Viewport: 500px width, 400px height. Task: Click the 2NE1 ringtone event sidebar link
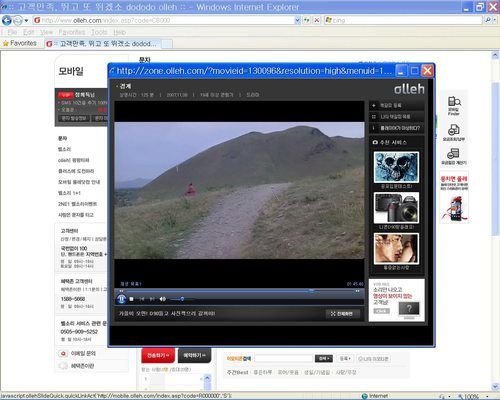coord(77,204)
